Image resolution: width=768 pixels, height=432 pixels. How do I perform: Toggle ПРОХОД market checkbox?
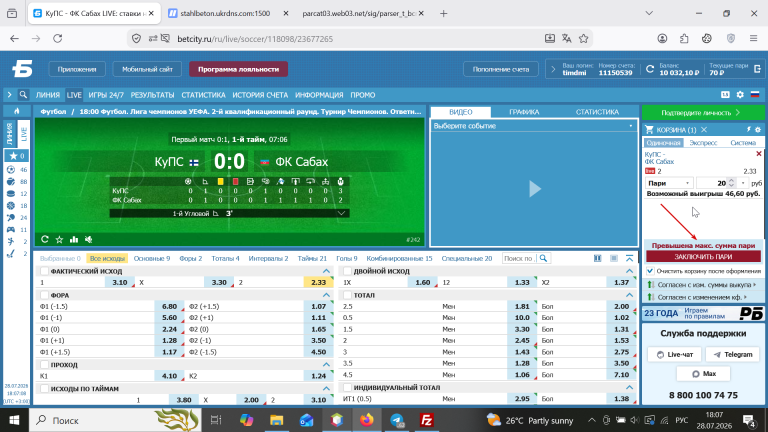45,364
